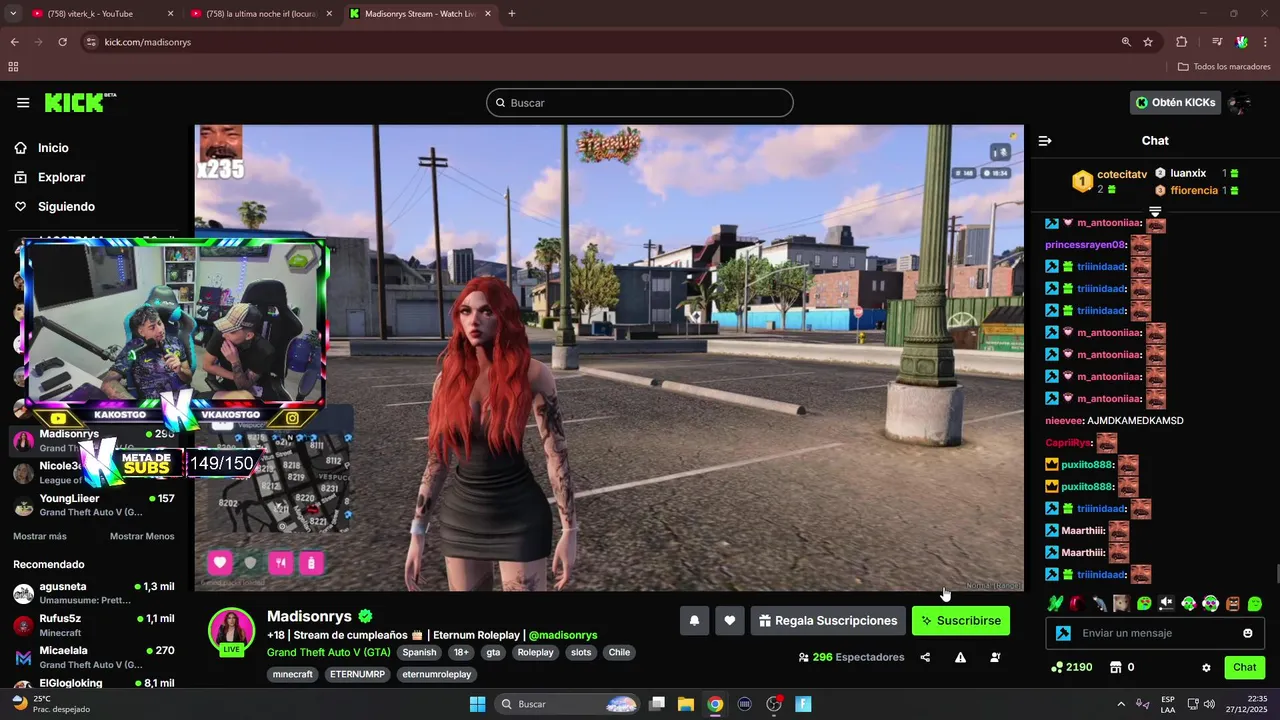Screen dimensions: 1280x720
Task: Open the Kick hamburger sidebar menu
Action: click(x=23, y=103)
